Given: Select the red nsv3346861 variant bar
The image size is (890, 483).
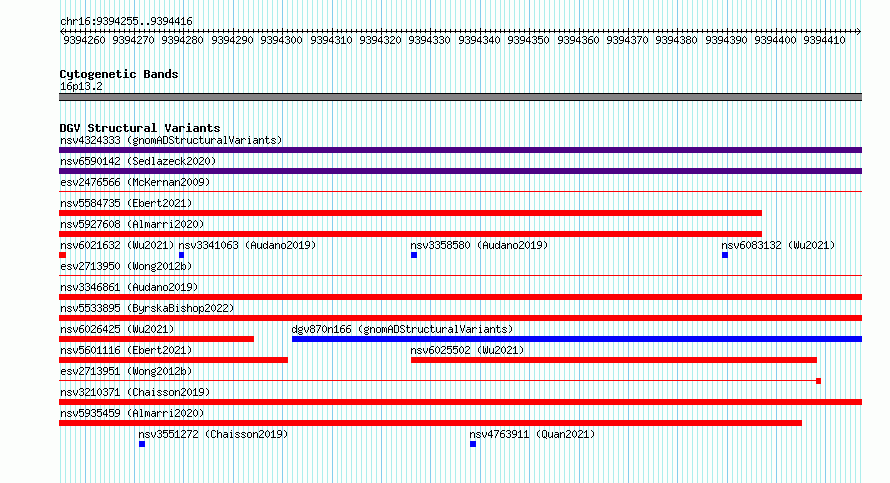Looking at the screenshot, I should [x=460, y=297].
